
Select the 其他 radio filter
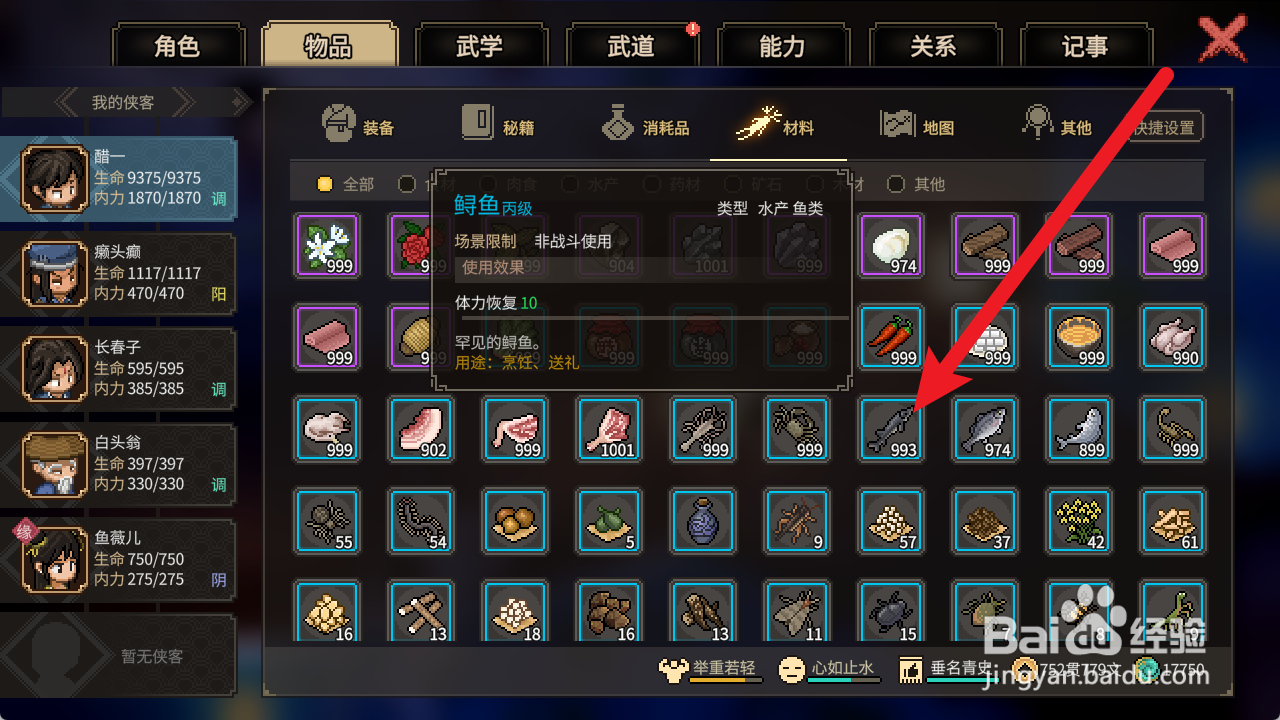tap(916, 184)
